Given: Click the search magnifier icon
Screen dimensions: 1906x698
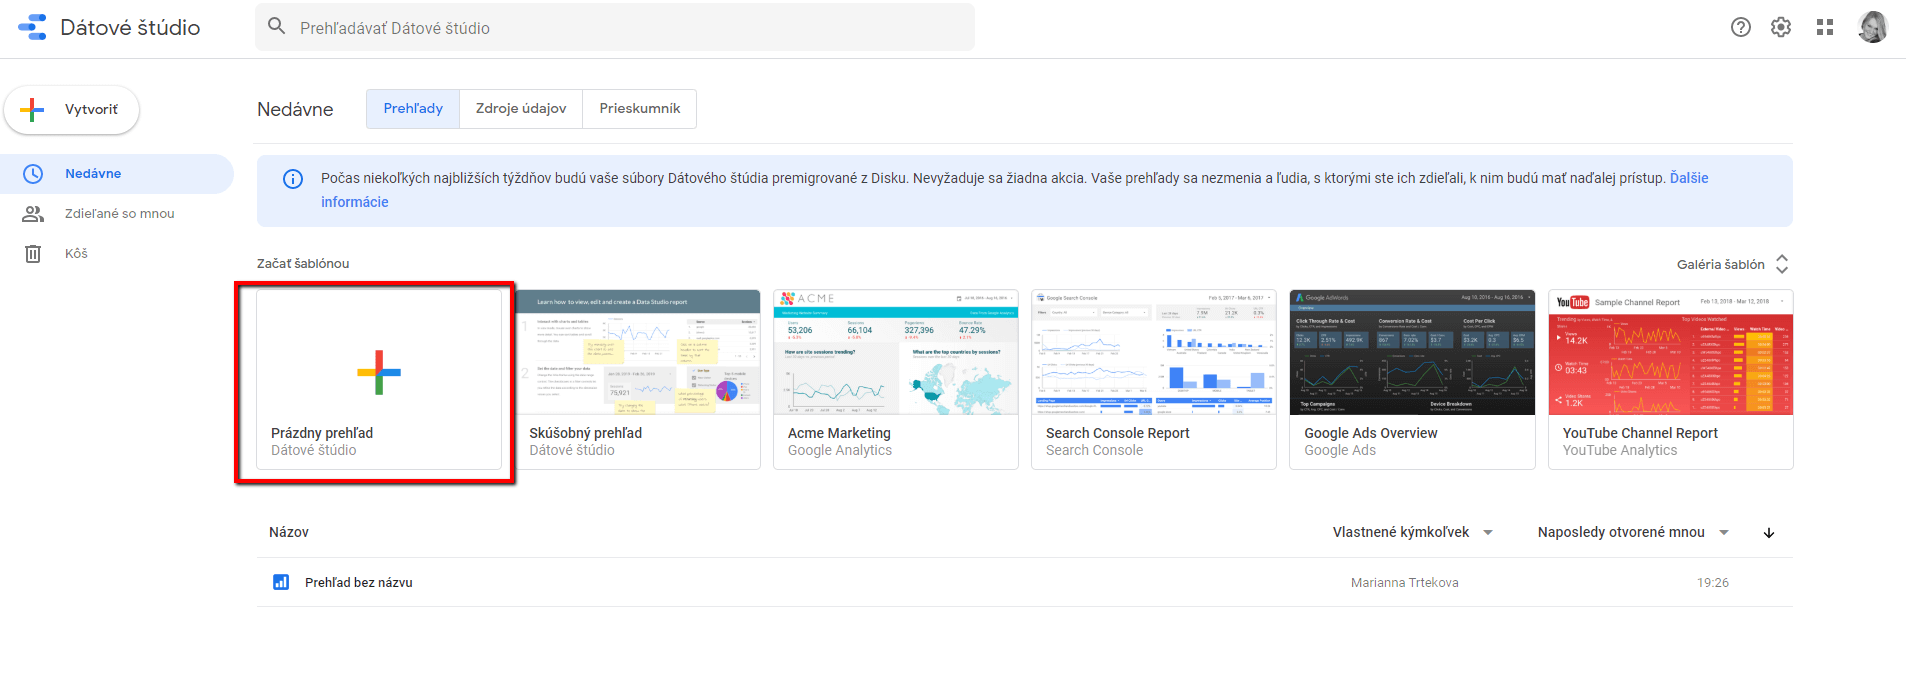Looking at the screenshot, I should pyautogui.click(x=277, y=27).
